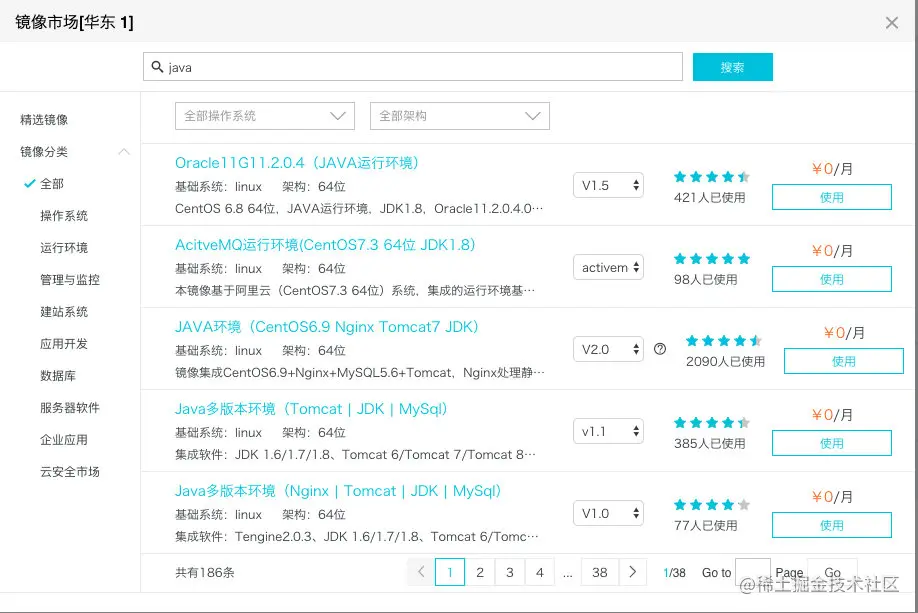The image size is (918, 613).
Task: Click the star rating of AcitveMQ image
Action: (x=711, y=259)
